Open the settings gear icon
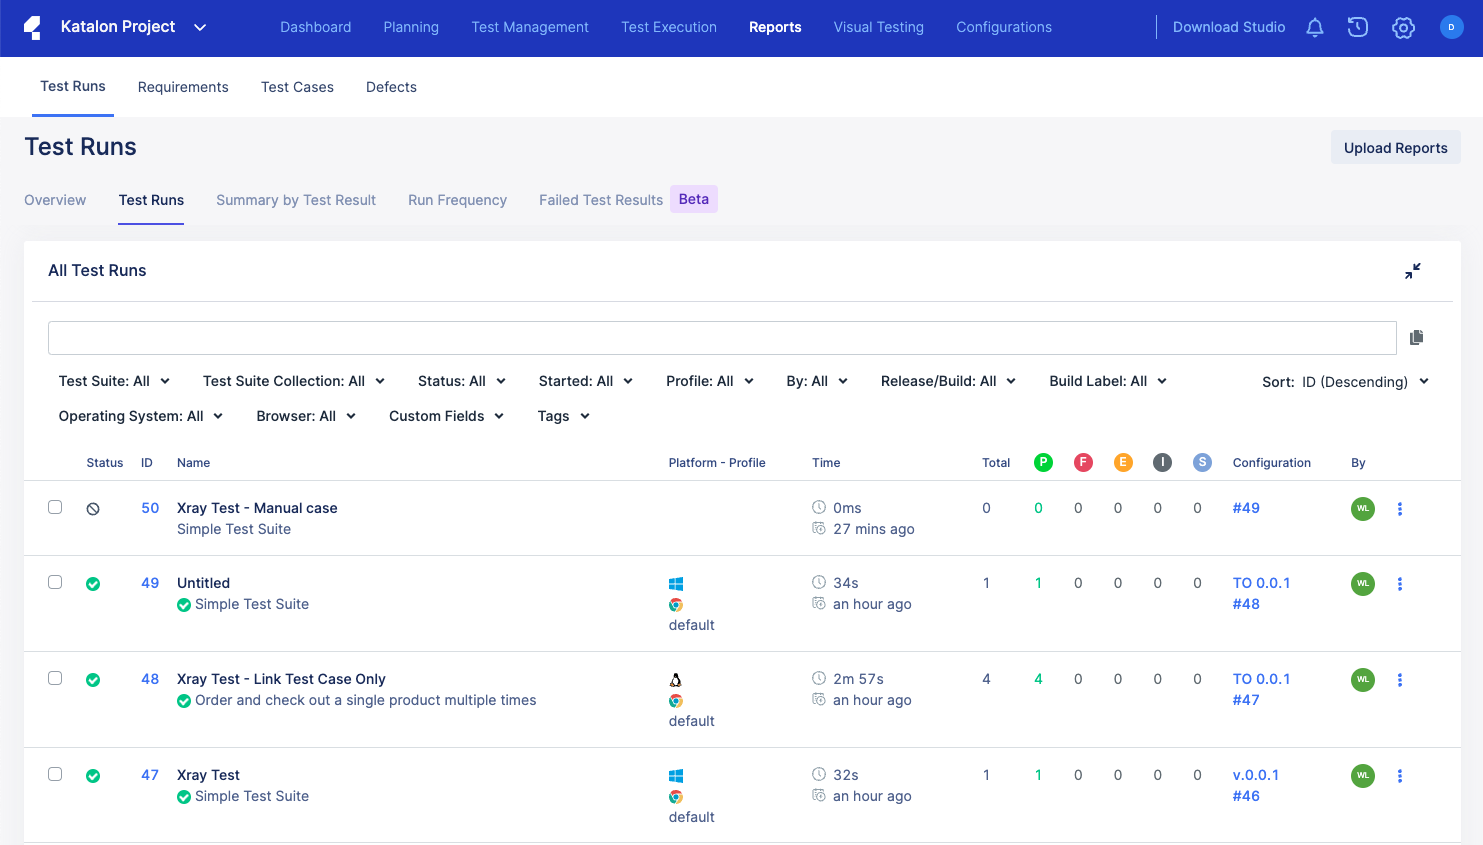Viewport: 1483px width, 845px height. [1403, 28]
